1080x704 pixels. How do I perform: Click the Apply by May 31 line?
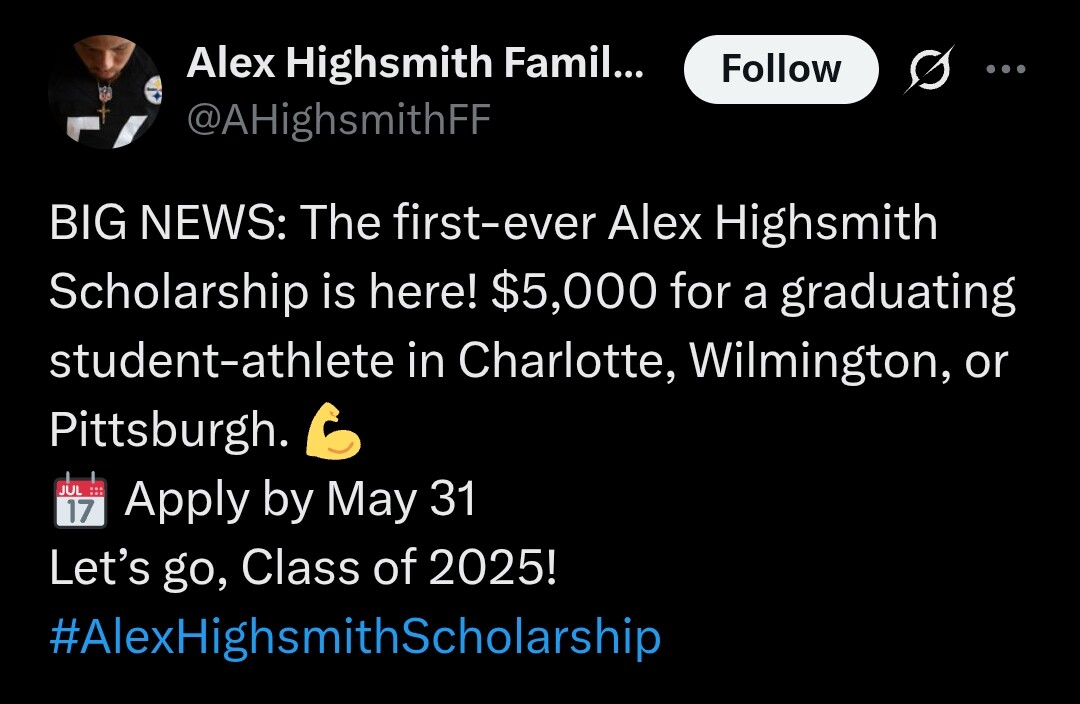(300, 500)
